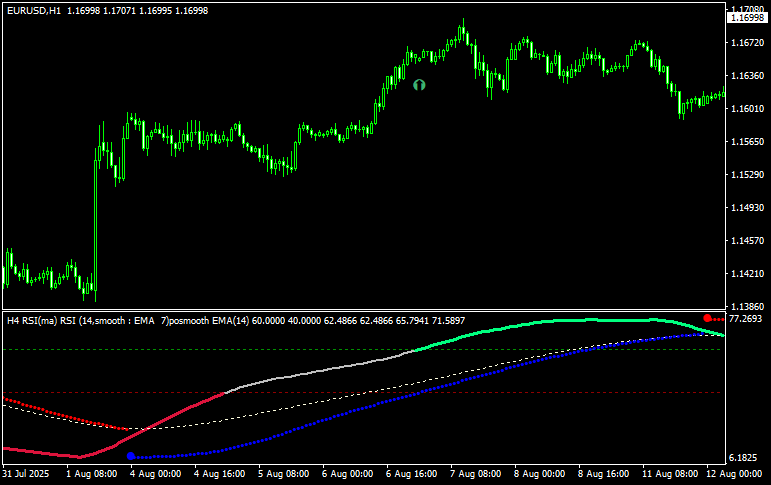Click the 4 Aug 00:00 time label
The height and width of the screenshot is (485, 771).
click(155, 474)
